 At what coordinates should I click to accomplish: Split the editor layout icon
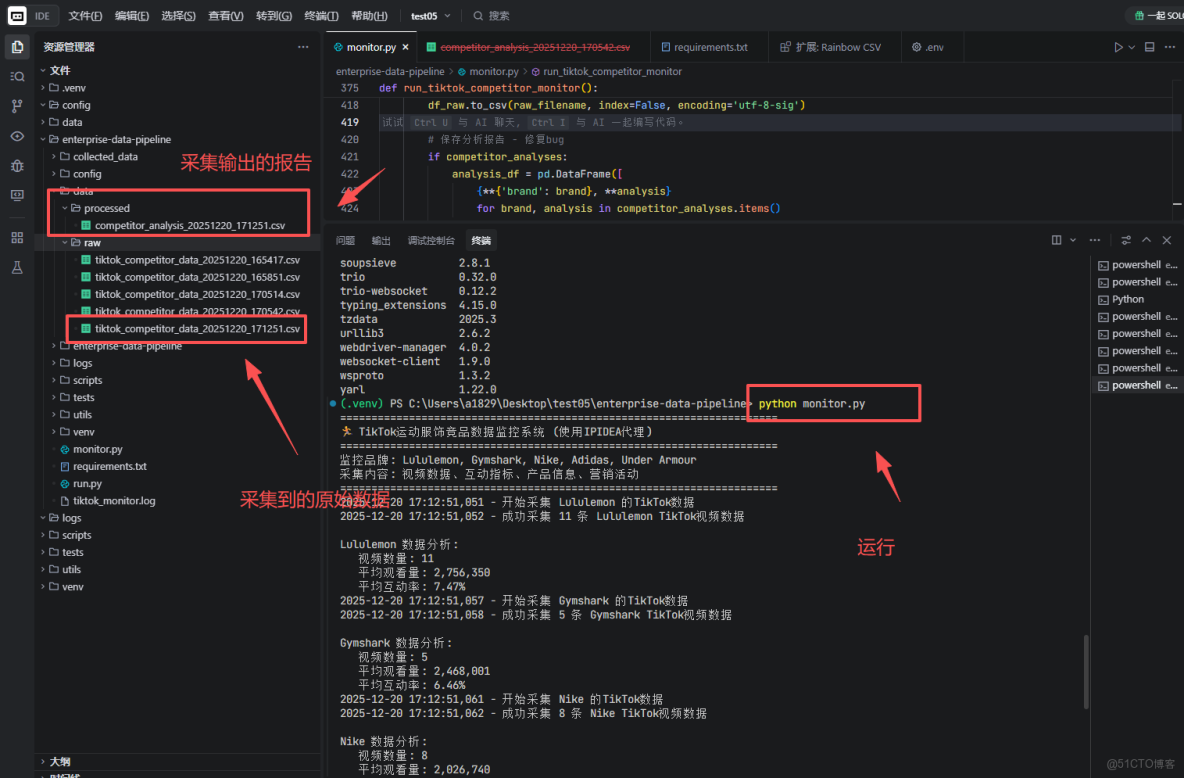(1149, 47)
